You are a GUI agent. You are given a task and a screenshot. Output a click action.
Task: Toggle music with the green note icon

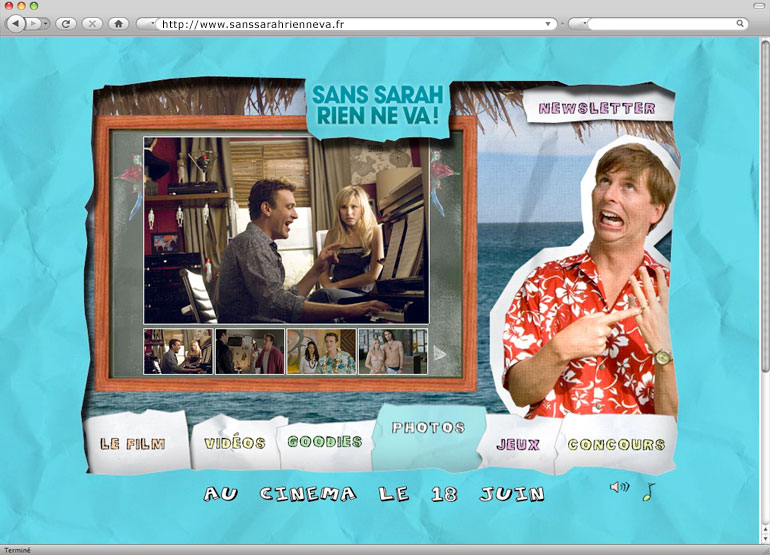pos(649,492)
